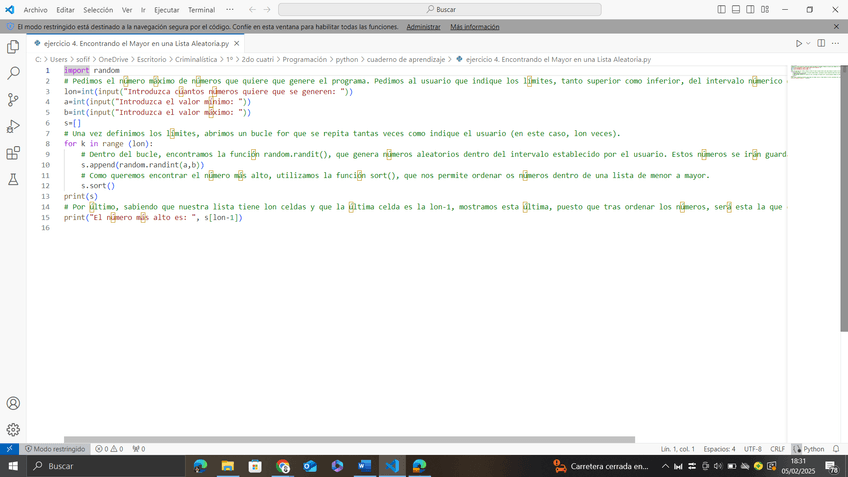The width and height of the screenshot is (848, 477).
Task: Toggle the primary sidebar layout button
Action: [x=722, y=9]
